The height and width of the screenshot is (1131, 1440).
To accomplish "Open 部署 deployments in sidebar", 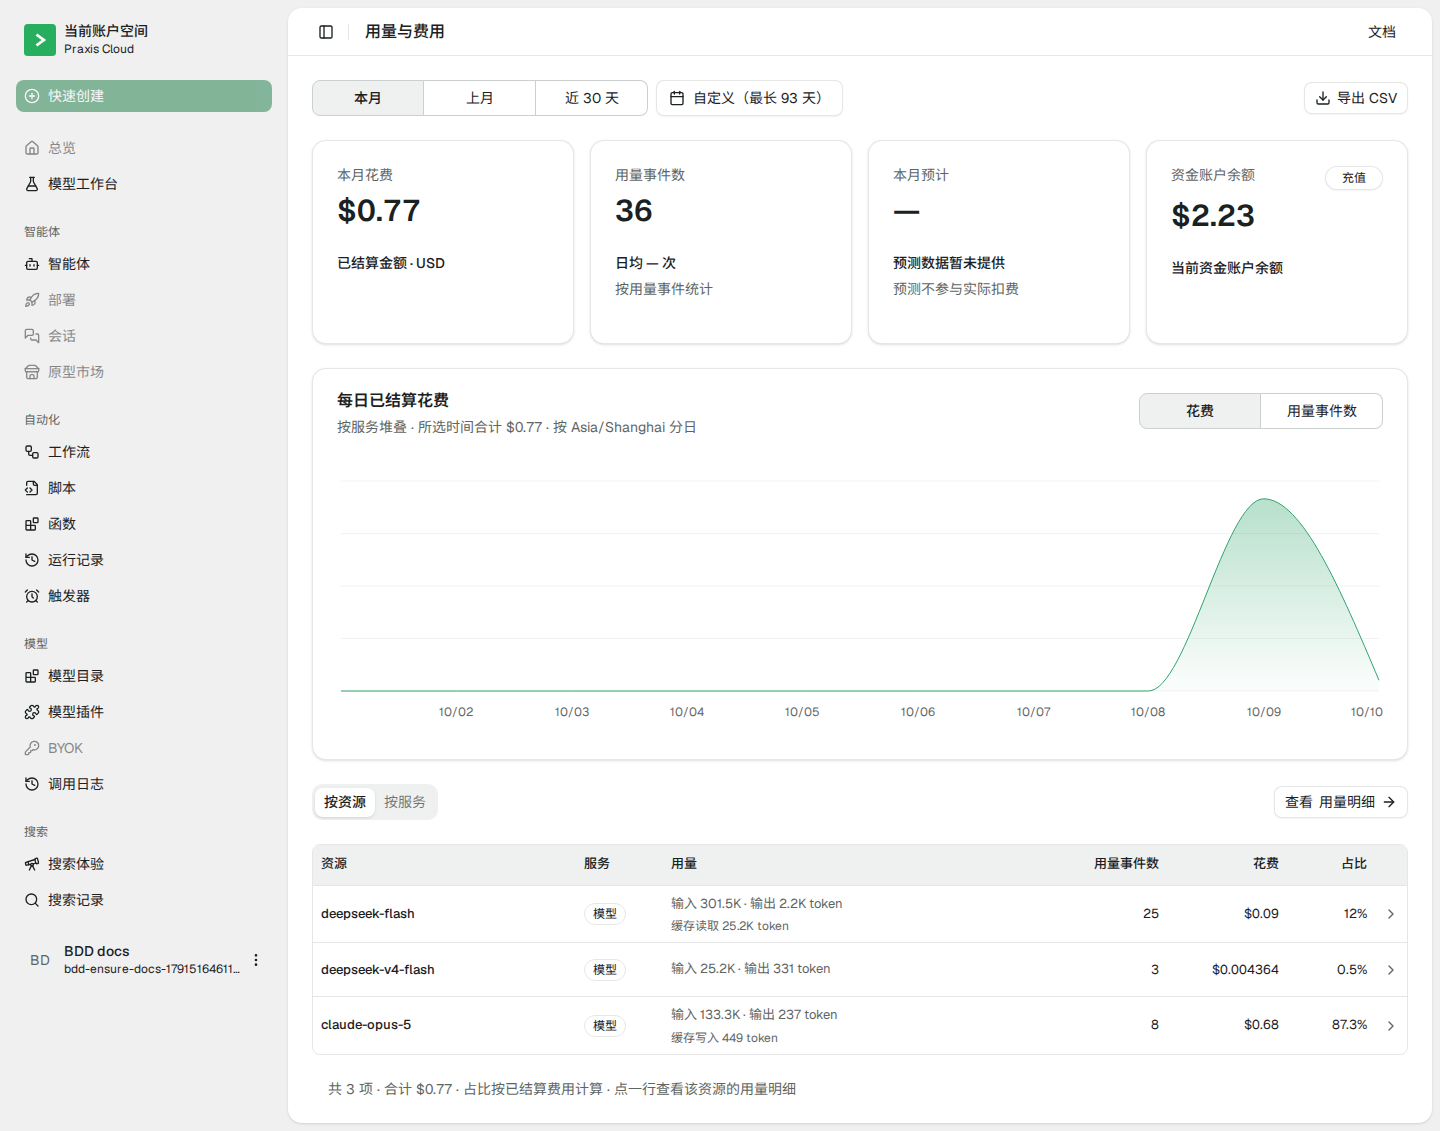I will [x=144, y=300].
